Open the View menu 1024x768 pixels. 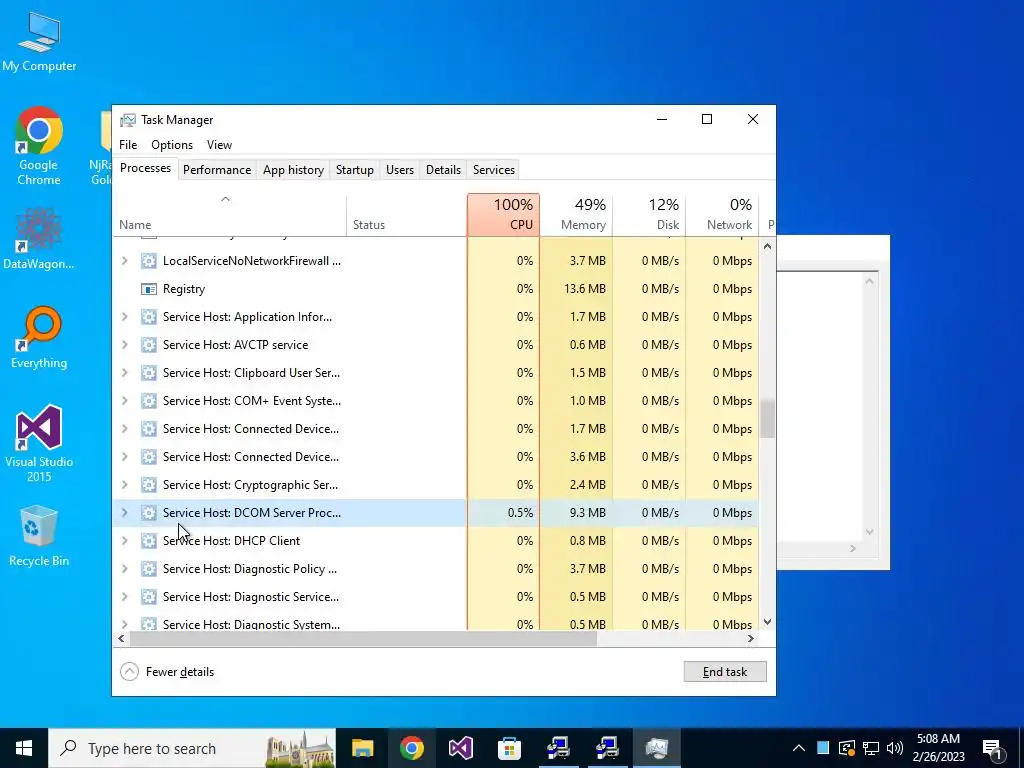(x=219, y=145)
